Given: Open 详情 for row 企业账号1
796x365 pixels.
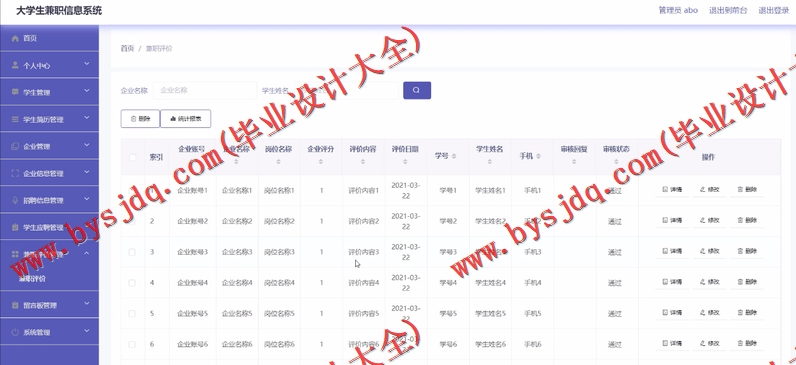Looking at the screenshot, I should pos(672,189).
